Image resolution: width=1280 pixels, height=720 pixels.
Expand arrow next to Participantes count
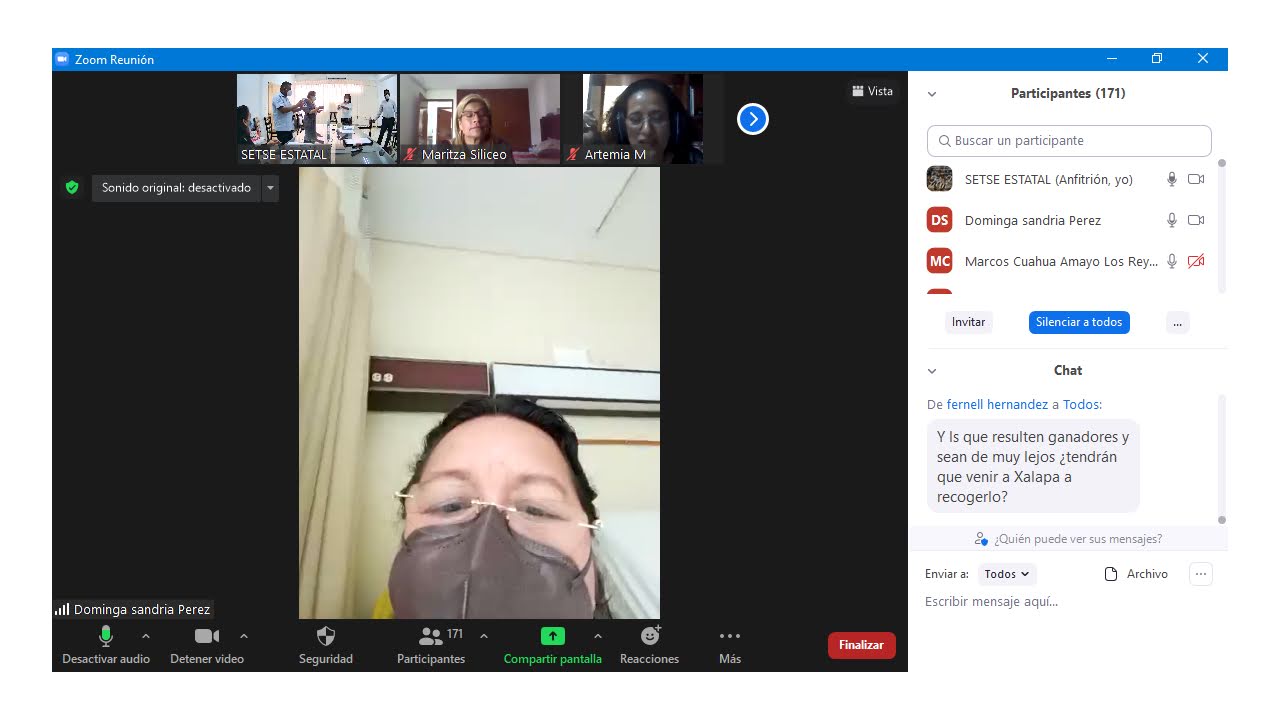[x=484, y=636]
